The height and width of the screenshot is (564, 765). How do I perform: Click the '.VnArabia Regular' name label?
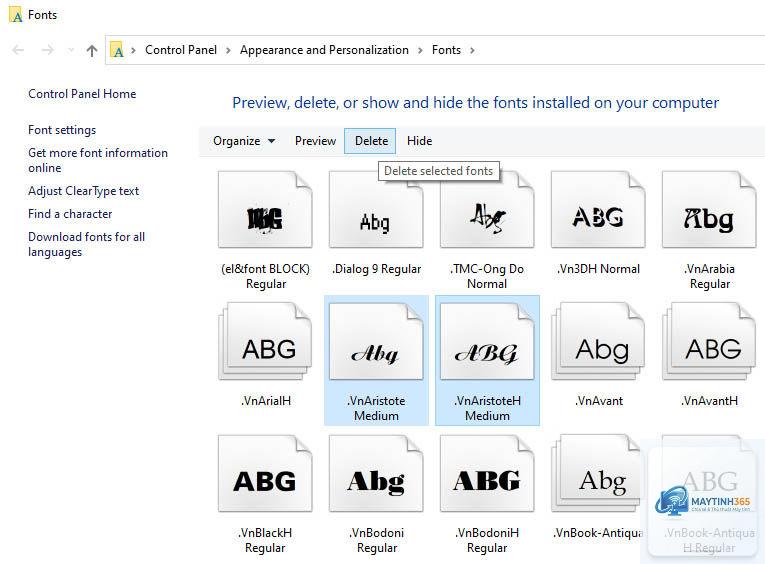709,276
